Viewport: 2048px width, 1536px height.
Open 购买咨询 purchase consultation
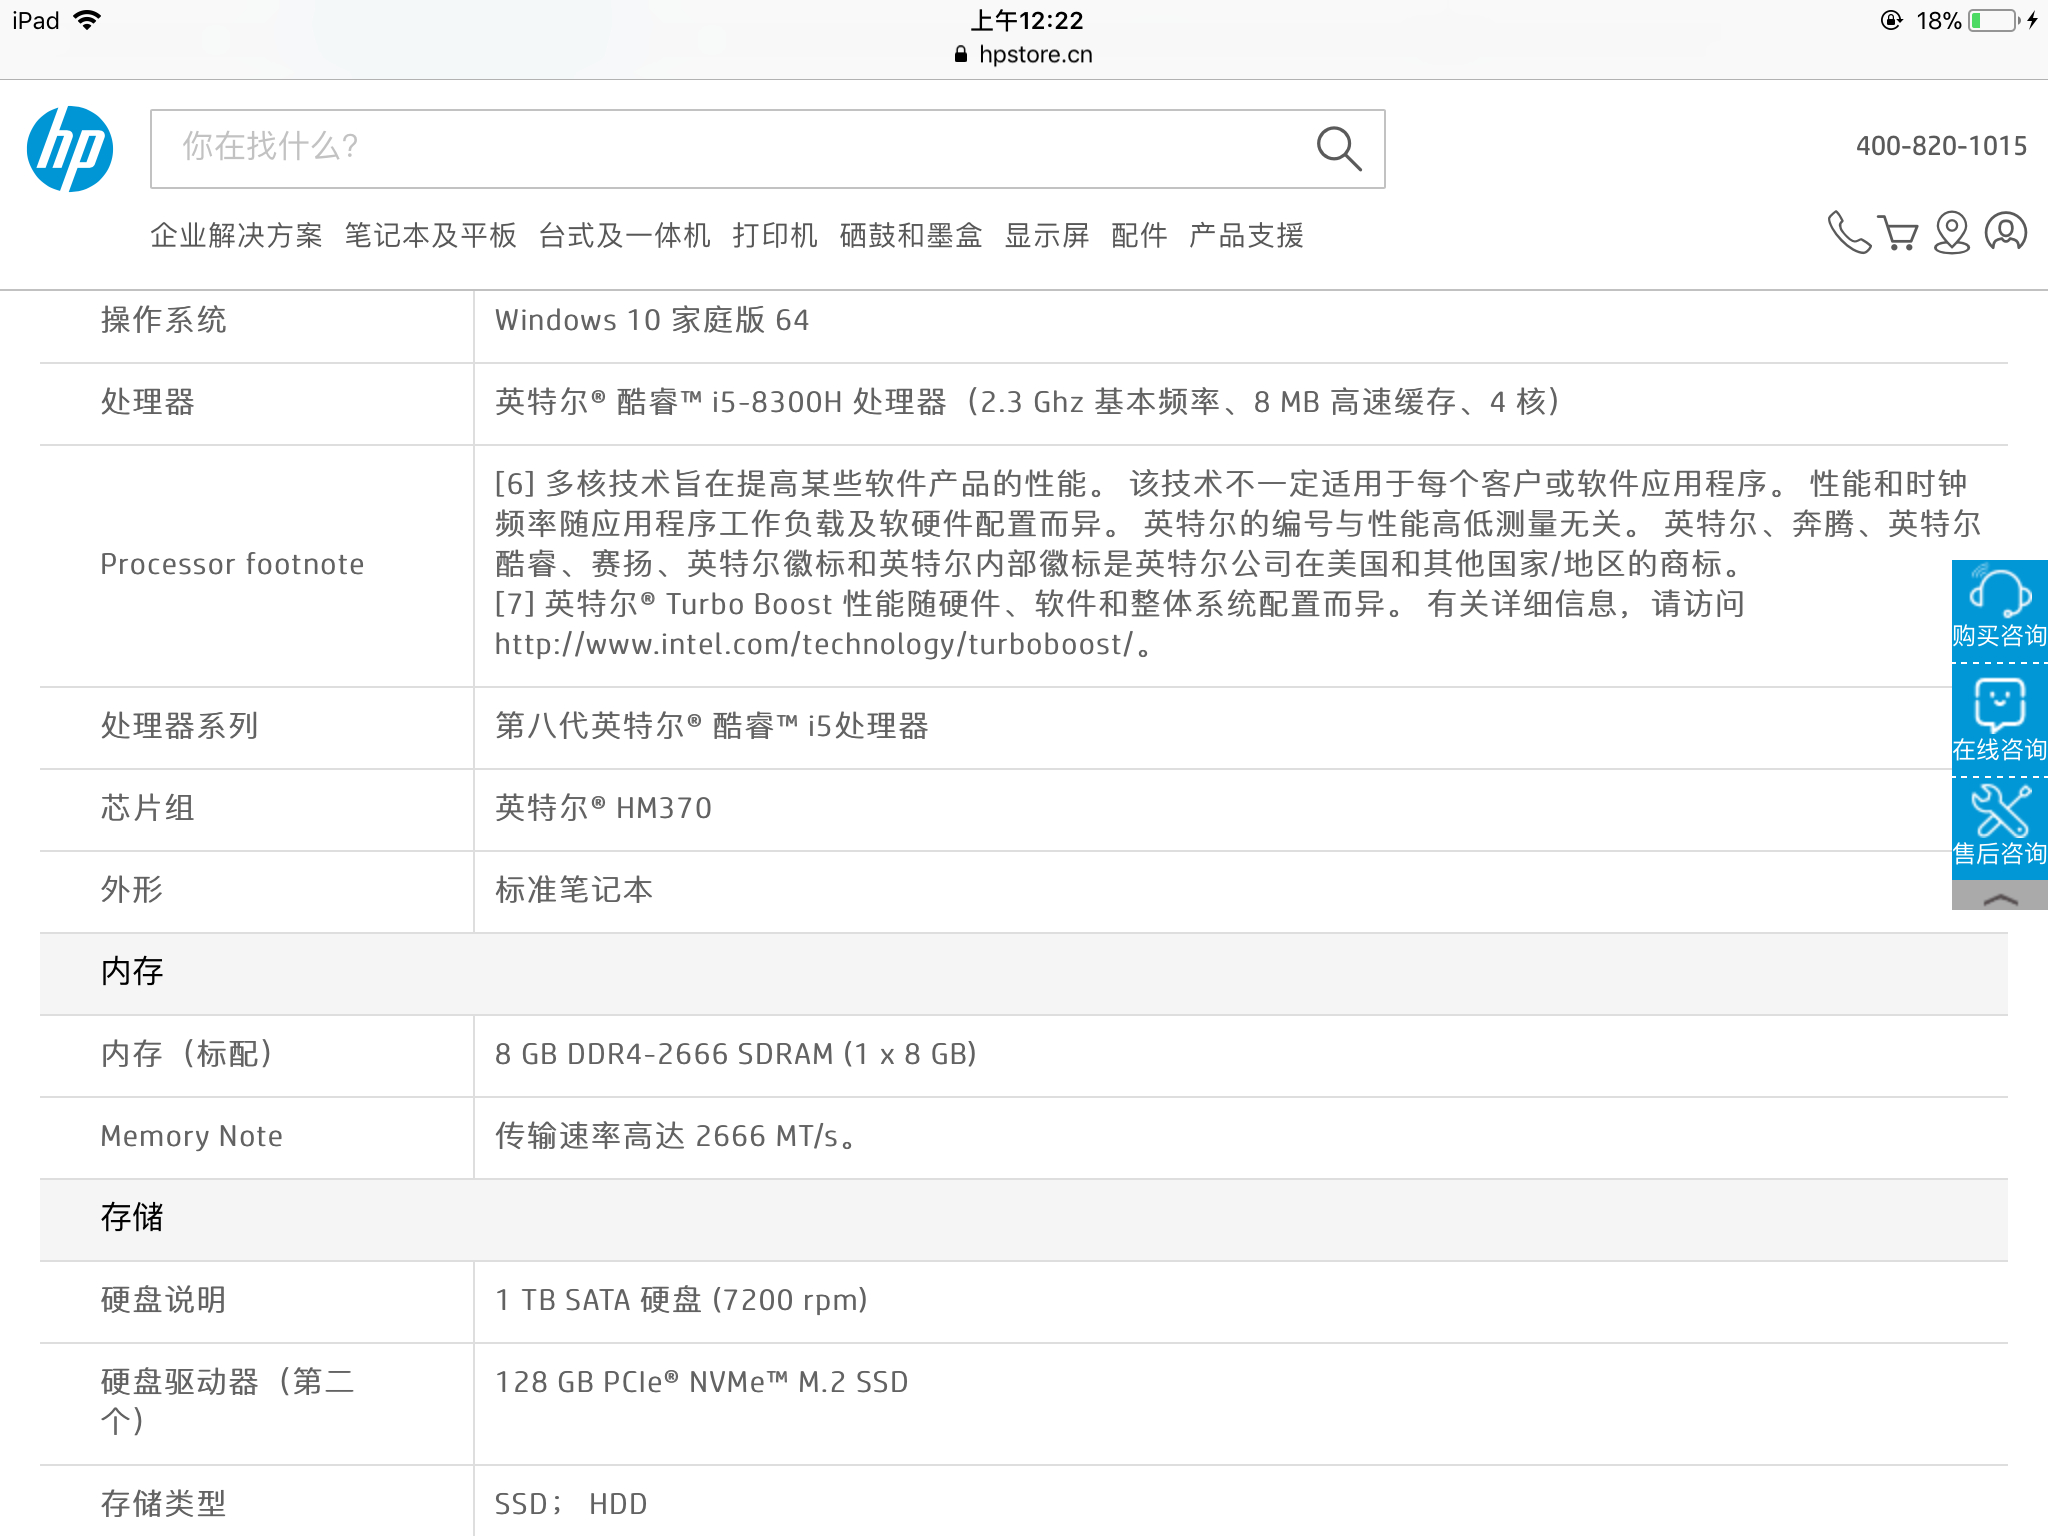tap(2000, 610)
